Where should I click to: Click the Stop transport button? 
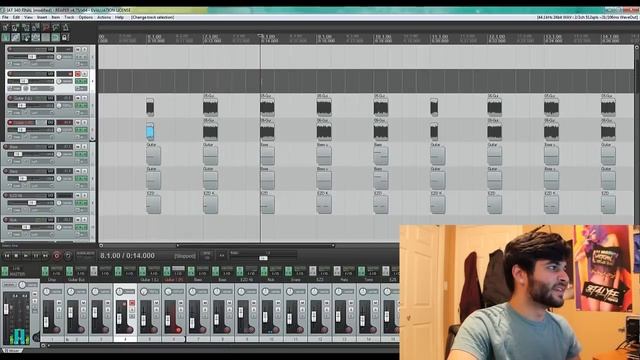click(16, 256)
